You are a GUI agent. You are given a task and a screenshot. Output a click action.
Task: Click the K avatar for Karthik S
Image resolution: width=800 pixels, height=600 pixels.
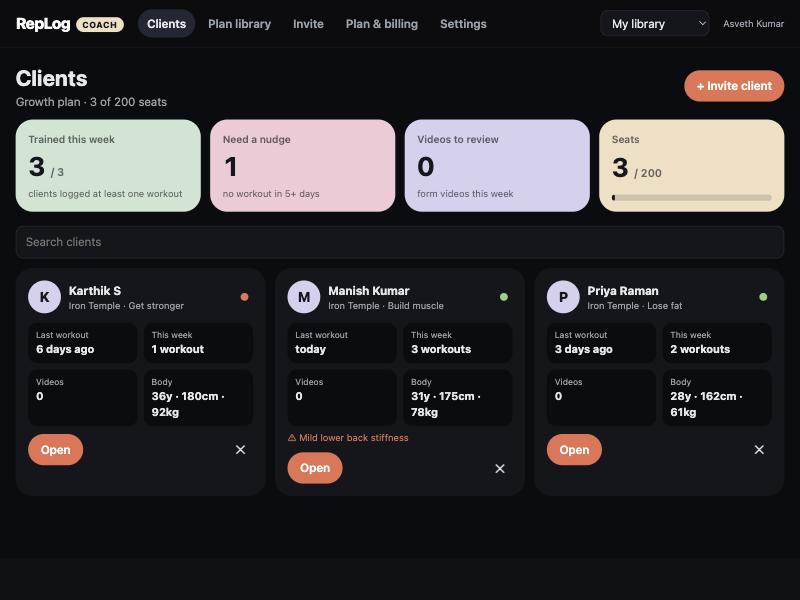coord(44,297)
